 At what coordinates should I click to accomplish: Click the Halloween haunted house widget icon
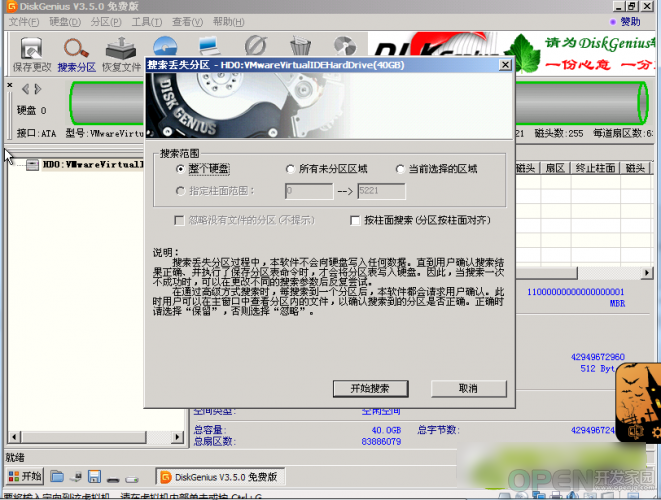[x=638, y=403]
